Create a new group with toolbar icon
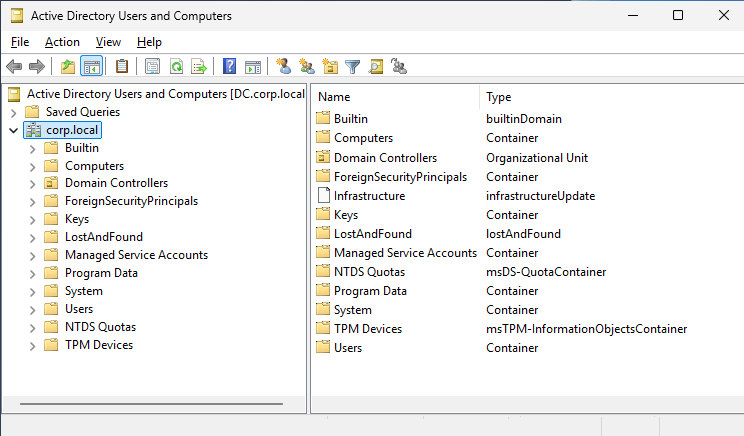 (307, 66)
